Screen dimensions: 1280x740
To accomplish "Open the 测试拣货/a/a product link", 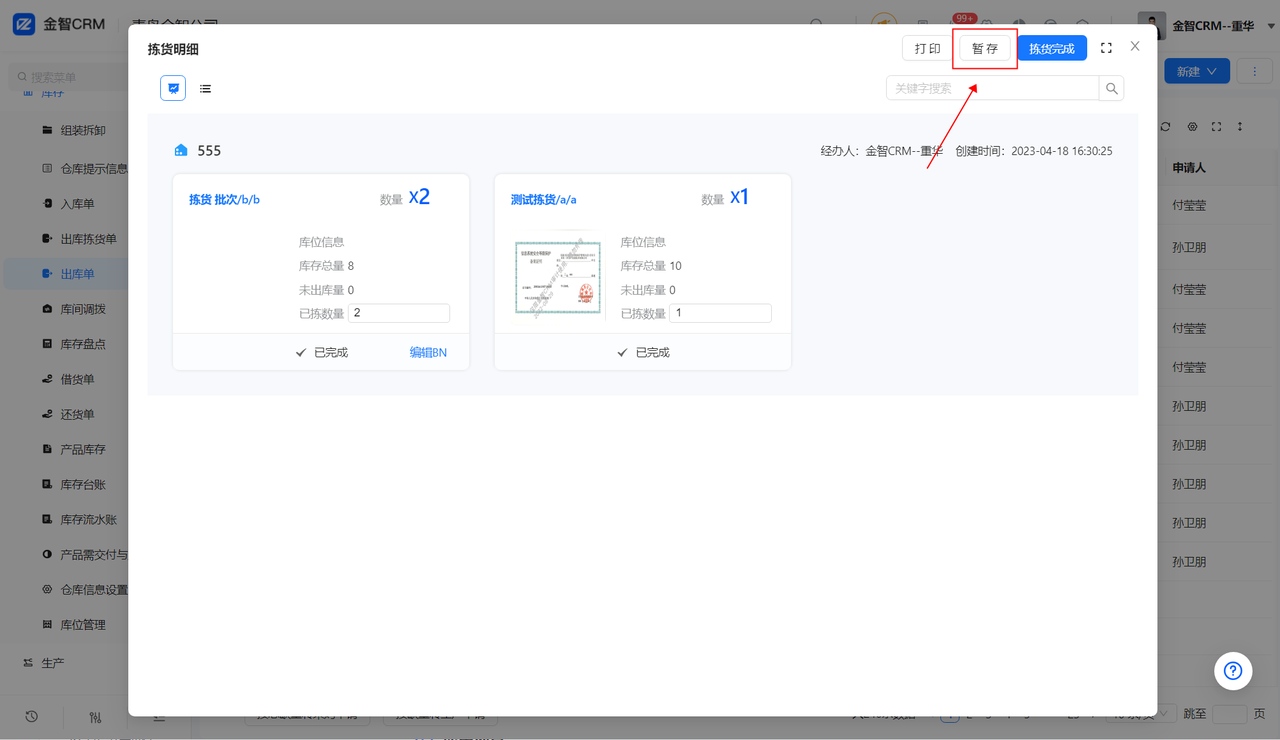I will tap(543, 199).
